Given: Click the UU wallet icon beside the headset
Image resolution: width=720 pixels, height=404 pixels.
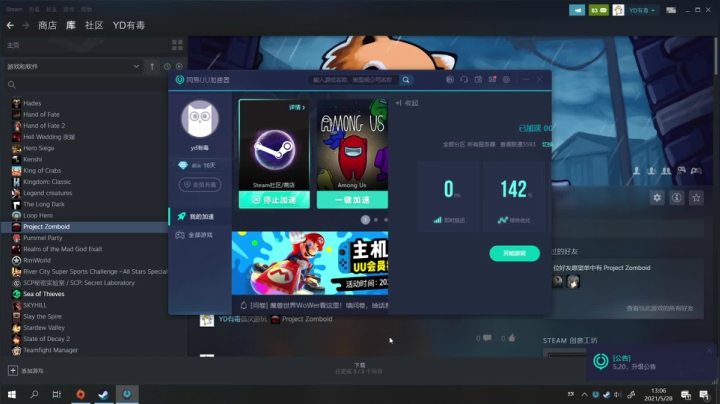Looking at the screenshot, I should coord(478,79).
